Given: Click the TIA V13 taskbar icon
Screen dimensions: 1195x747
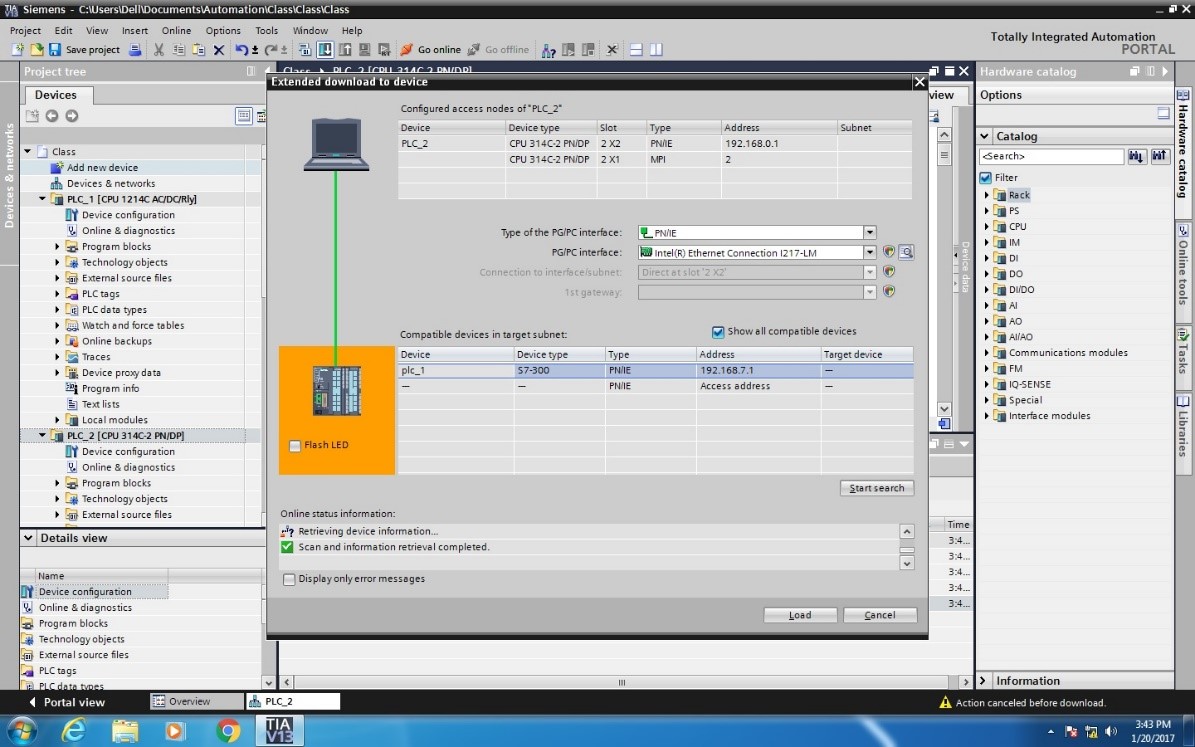Looking at the screenshot, I should pyautogui.click(x=279, y=731).
